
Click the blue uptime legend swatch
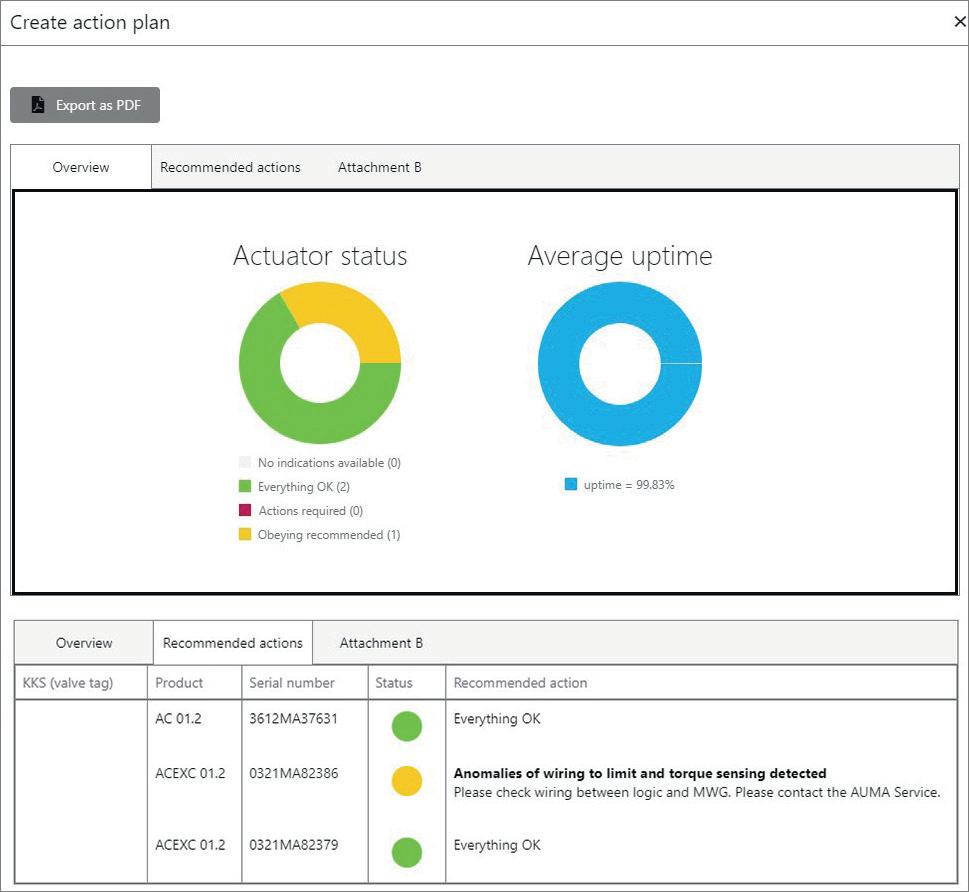tap(570, 484)
